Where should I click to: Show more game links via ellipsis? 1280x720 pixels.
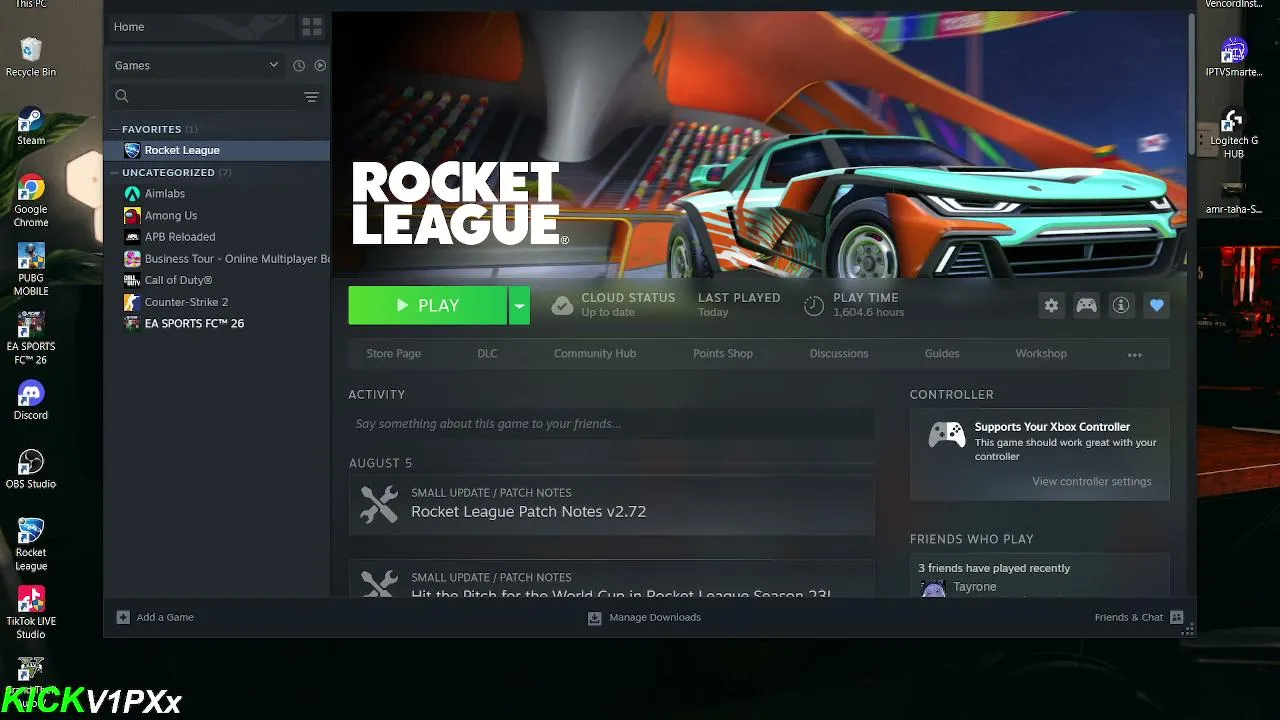tap(1134, 354)
